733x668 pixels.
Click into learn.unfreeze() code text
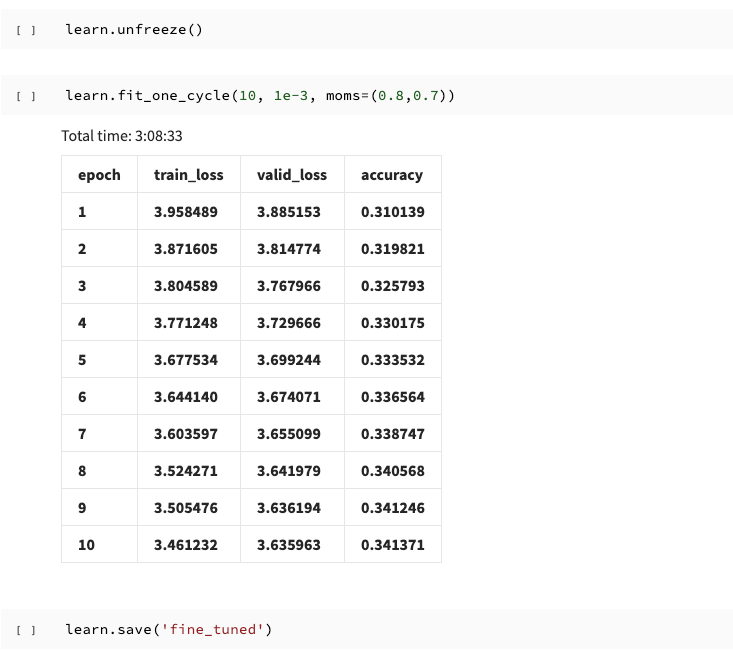[x=134, y=29]
